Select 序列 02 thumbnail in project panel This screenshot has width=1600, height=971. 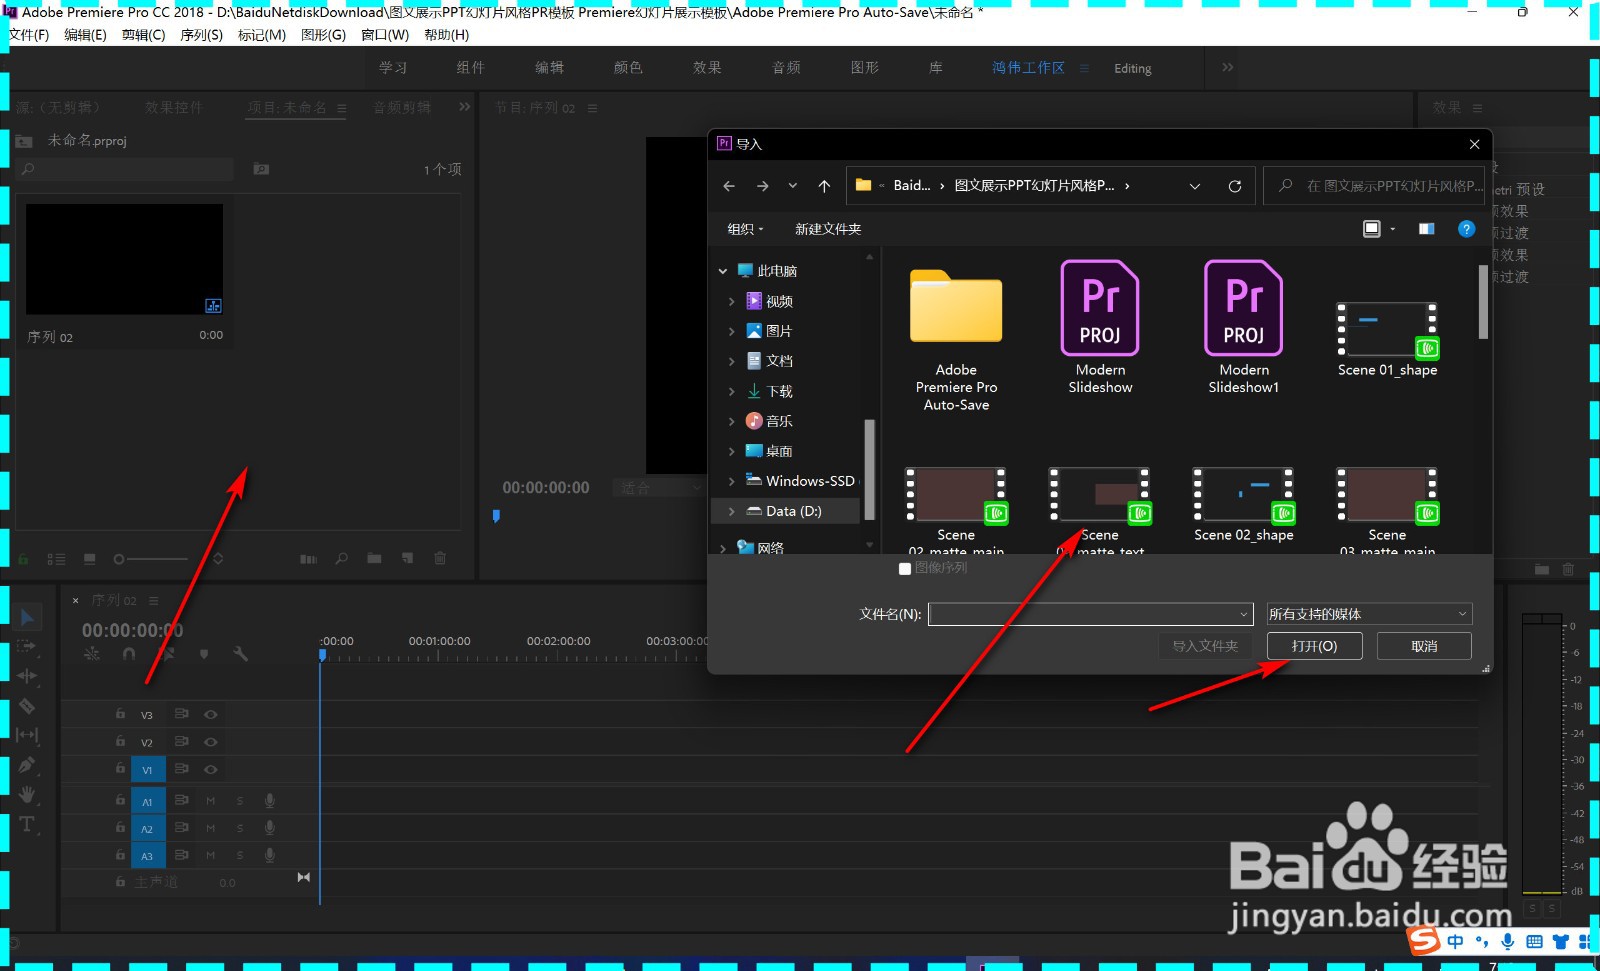(x=124, y=259)
